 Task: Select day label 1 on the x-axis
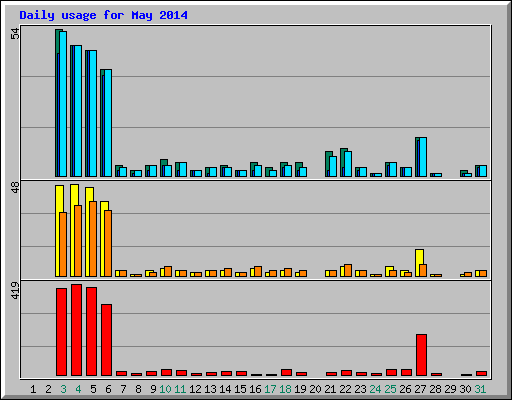(x=33, y=389)
